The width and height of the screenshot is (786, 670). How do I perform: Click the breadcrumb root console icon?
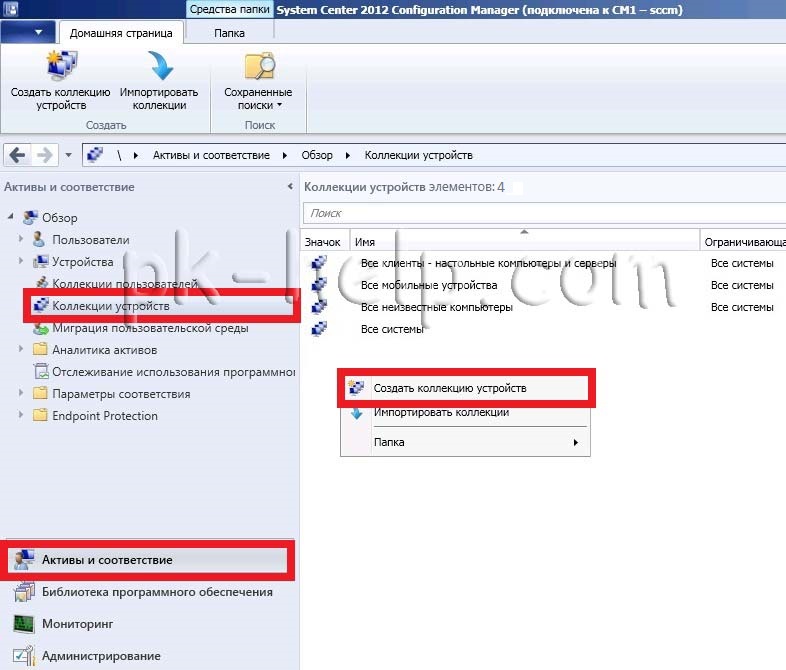pos(94,155)
